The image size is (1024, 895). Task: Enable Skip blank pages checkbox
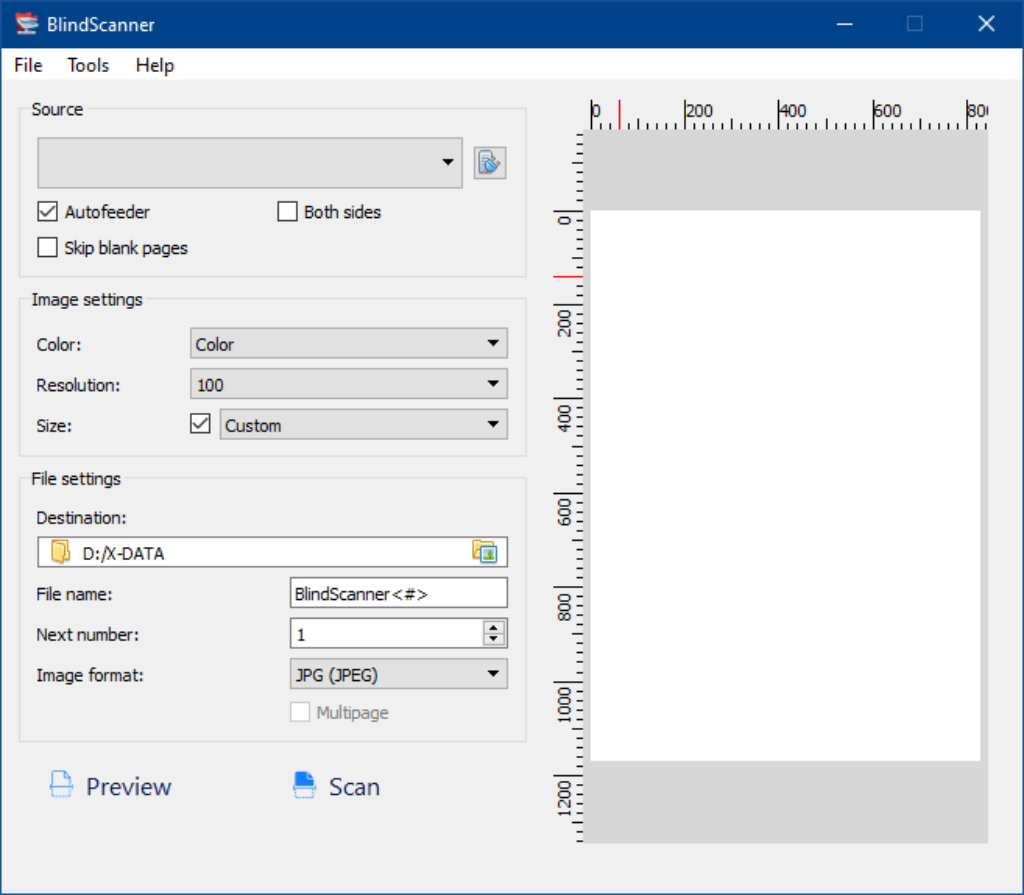click(x=47, y=248)
